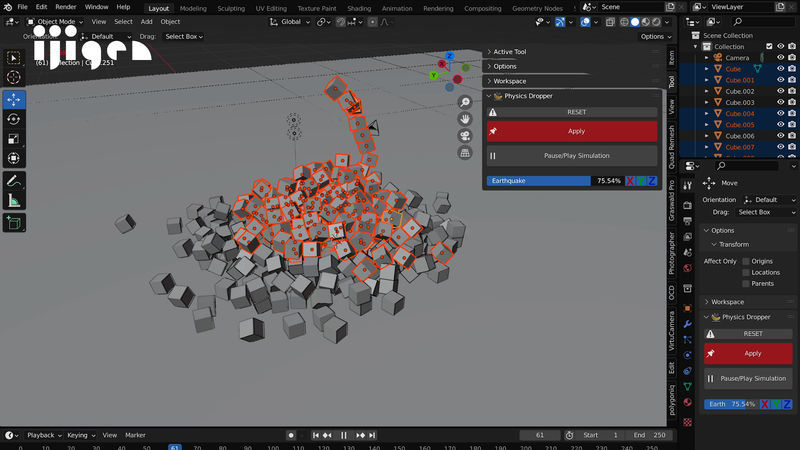Click RESET in properties editor panel
This screenshot has width=800, height=450.
pyautogui.click(x=748, y=334)
